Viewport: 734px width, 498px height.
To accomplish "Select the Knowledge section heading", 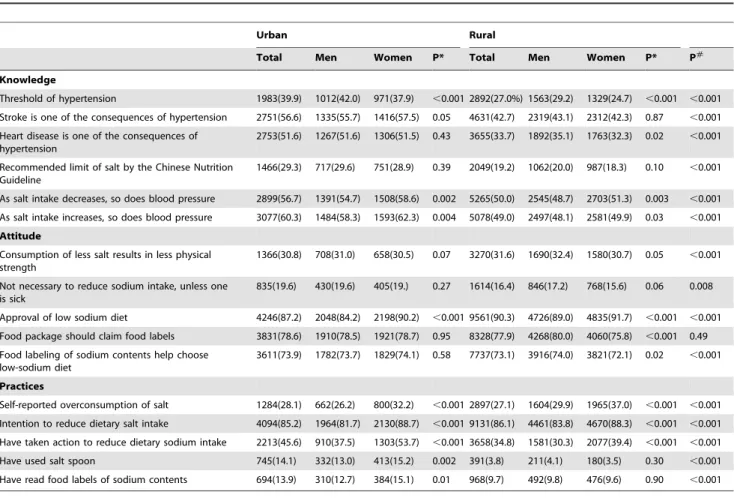I will pos(28,80).
